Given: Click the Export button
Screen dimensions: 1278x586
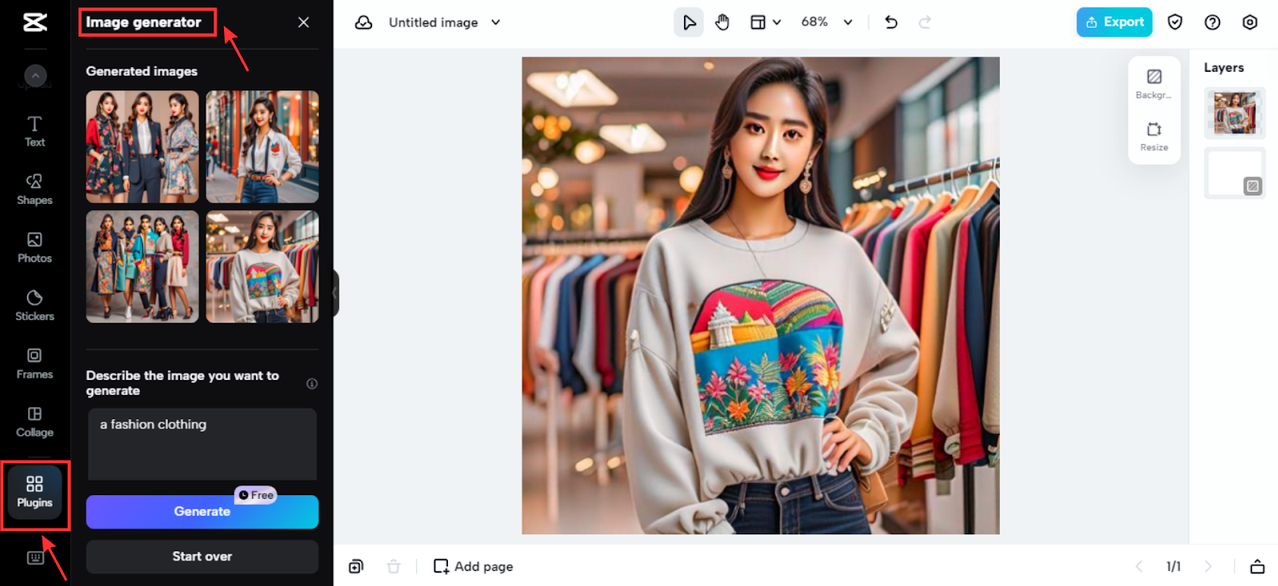Looking at the screenshot, I should [x=1114, y=22].
